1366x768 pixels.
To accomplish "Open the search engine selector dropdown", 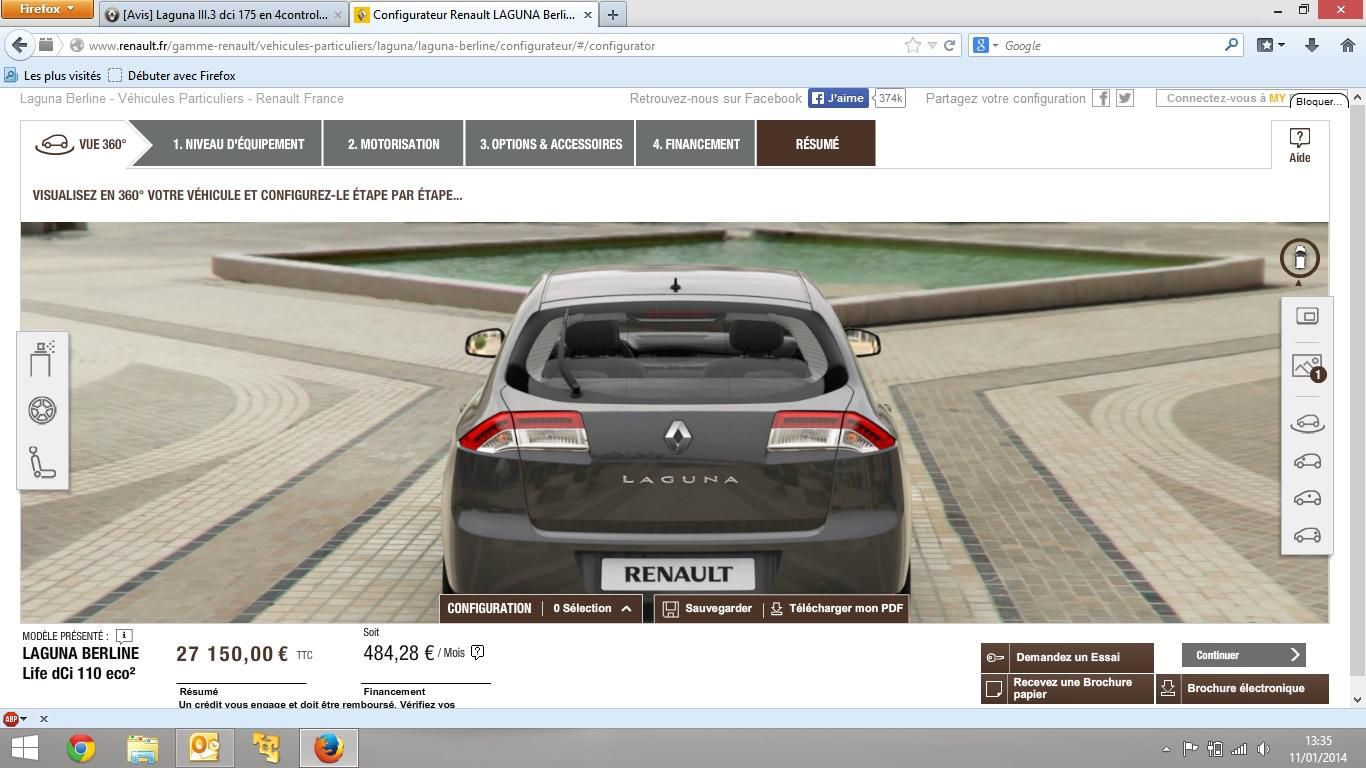I will tap(986, 45).
